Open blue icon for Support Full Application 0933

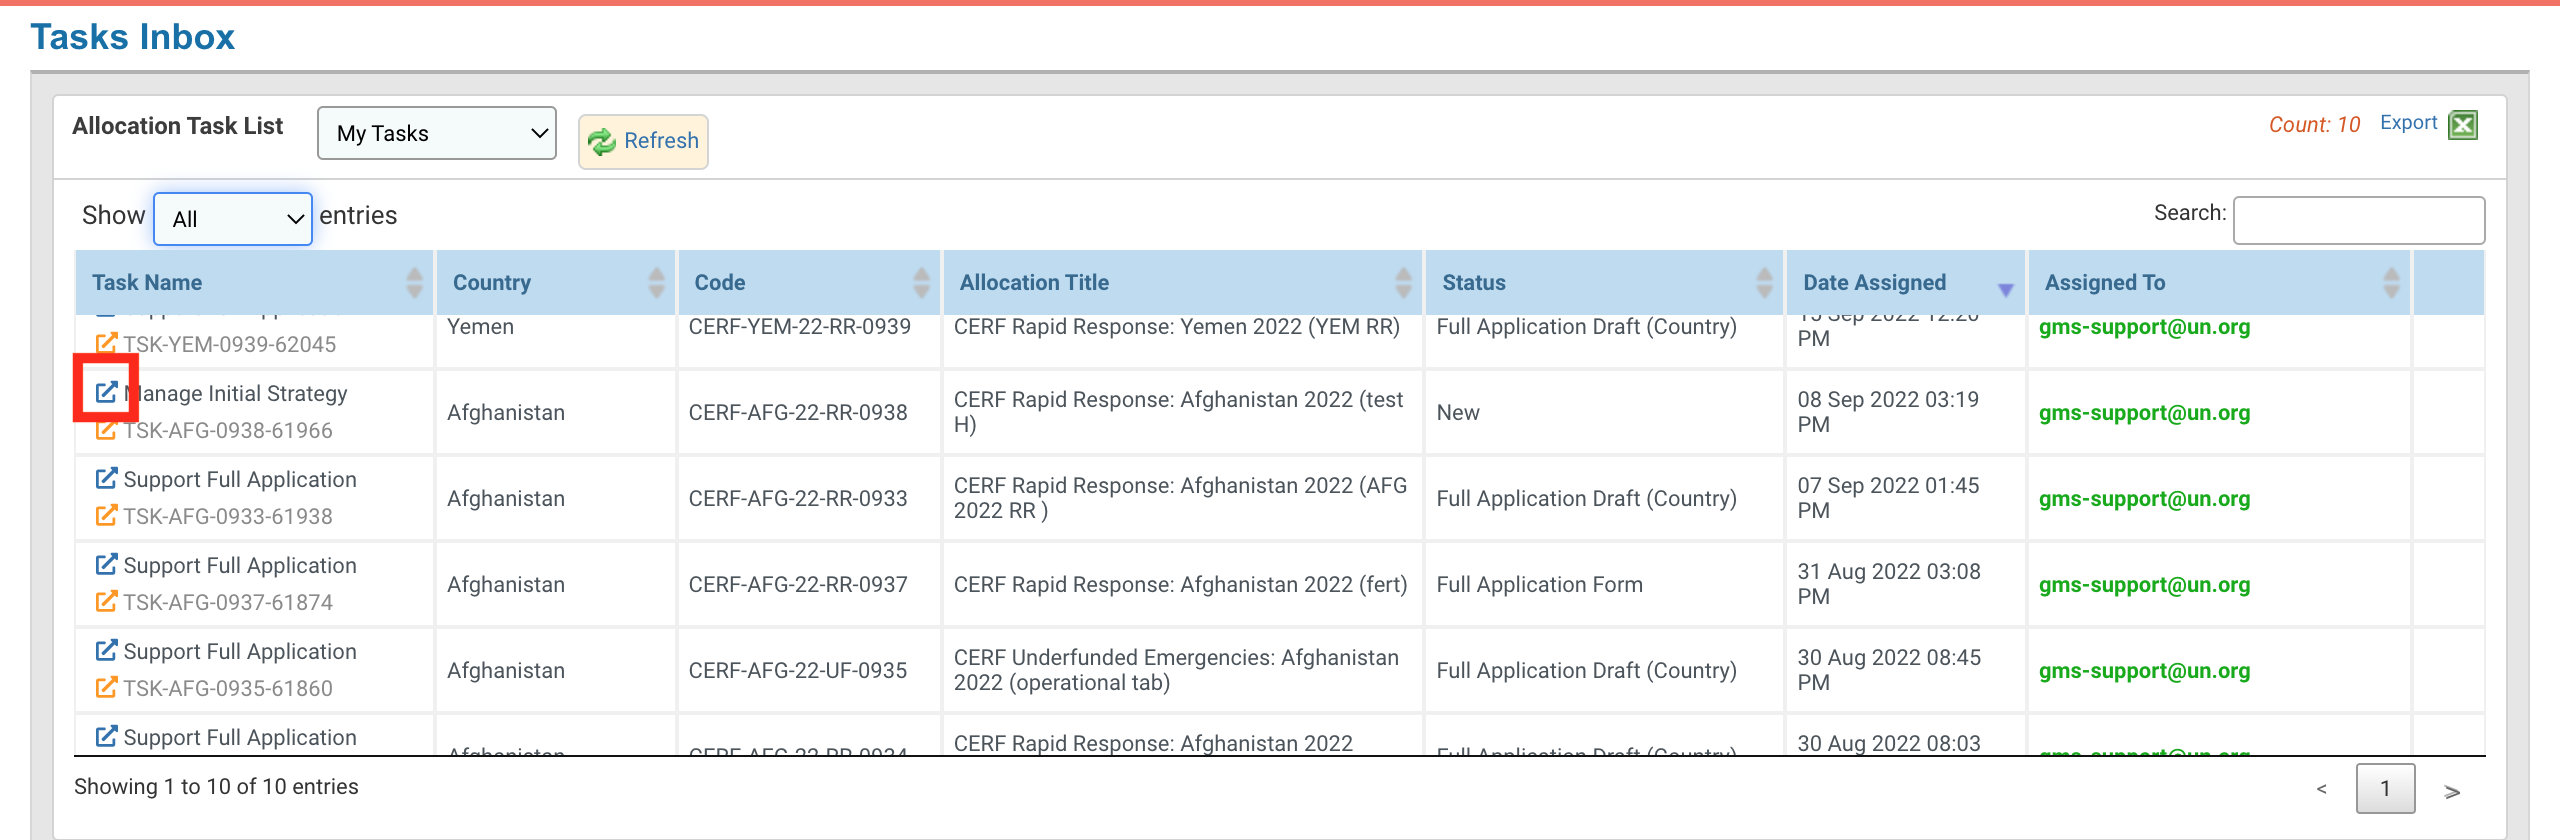pos(106,479)
